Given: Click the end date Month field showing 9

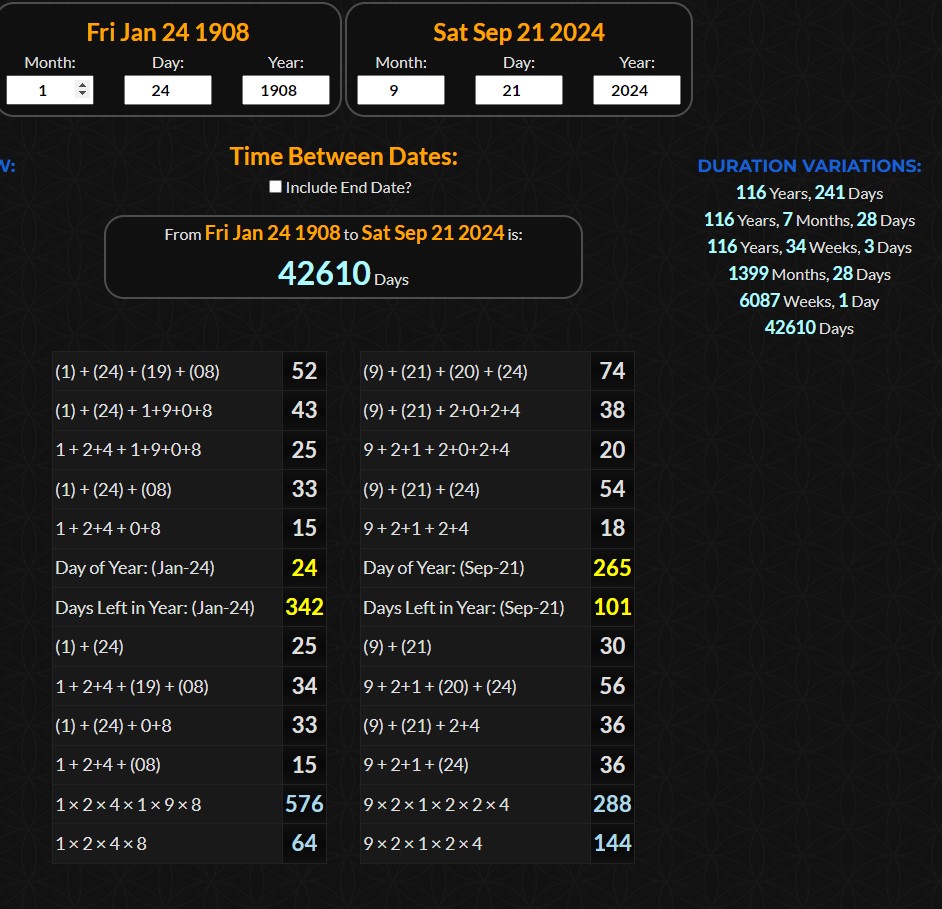Looking at the screenshot, I should tap(400, 90).
